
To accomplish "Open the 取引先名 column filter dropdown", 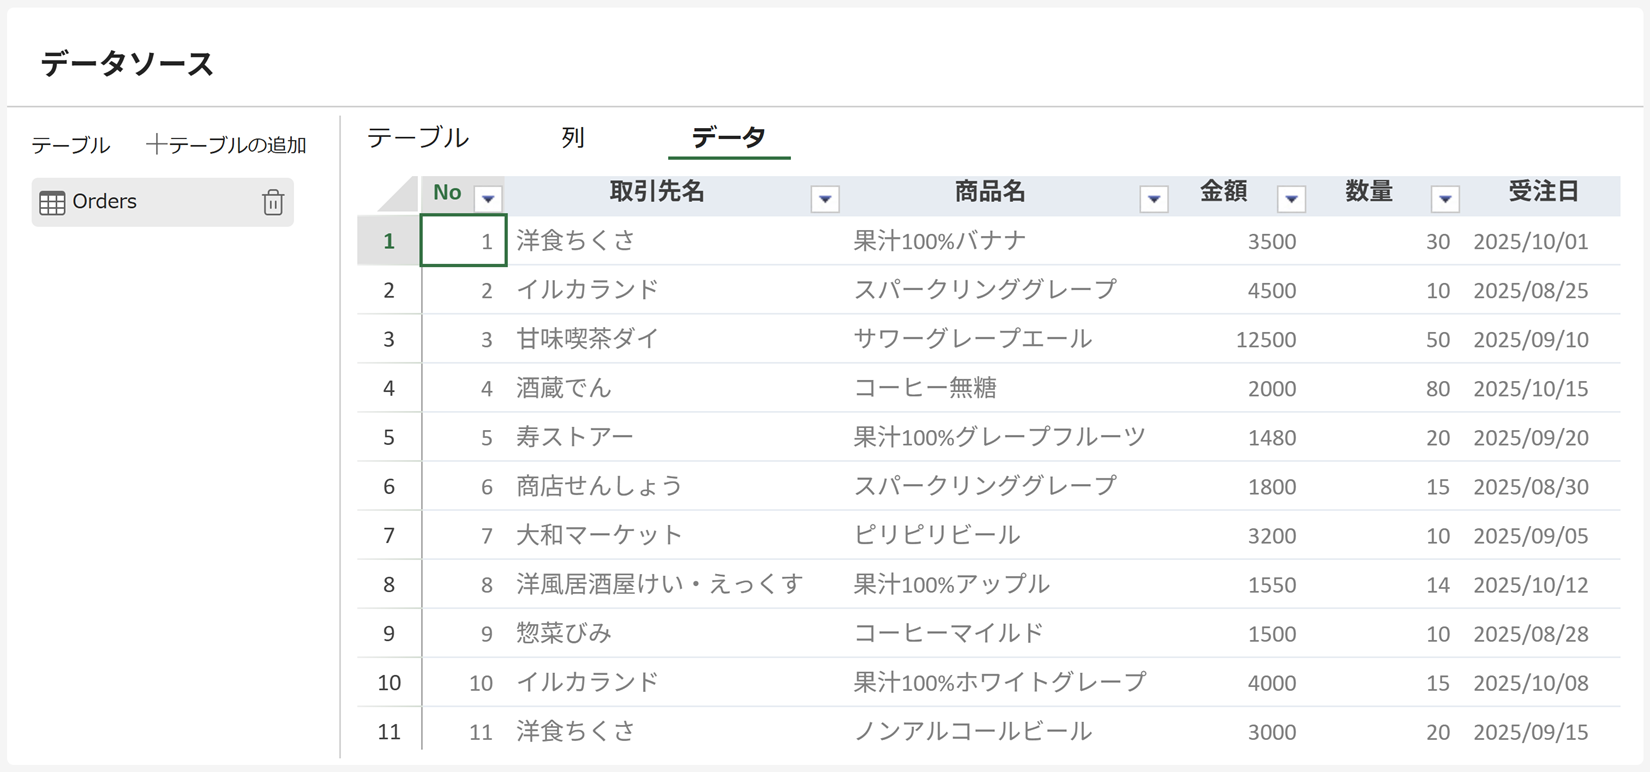I will 825,198.
